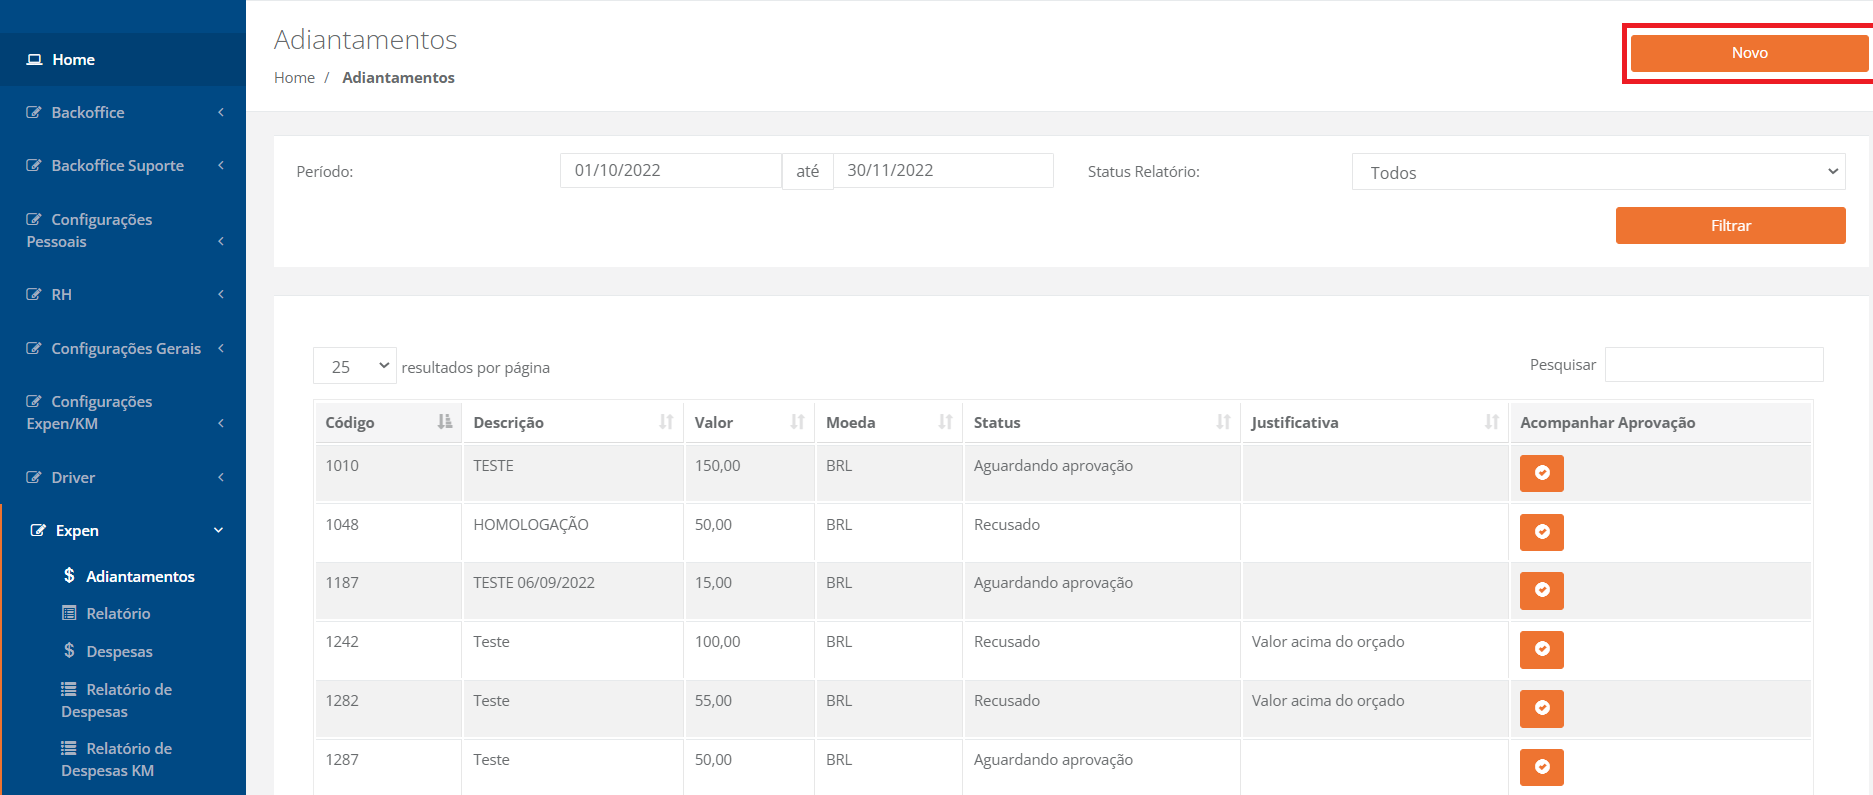Click the value cell 55,00
Image resolution: width=1873 pixels, height=795 pixels.
coord(749,708)
